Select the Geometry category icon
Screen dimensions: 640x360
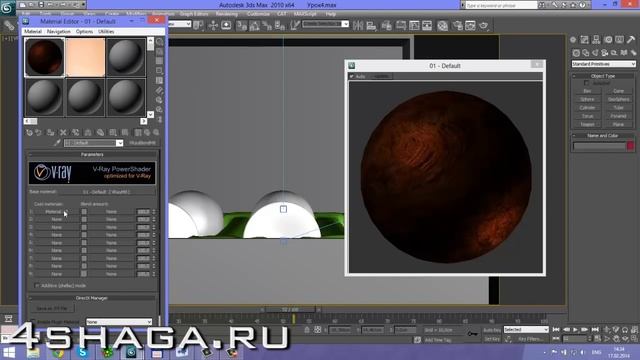click(576, 53)
